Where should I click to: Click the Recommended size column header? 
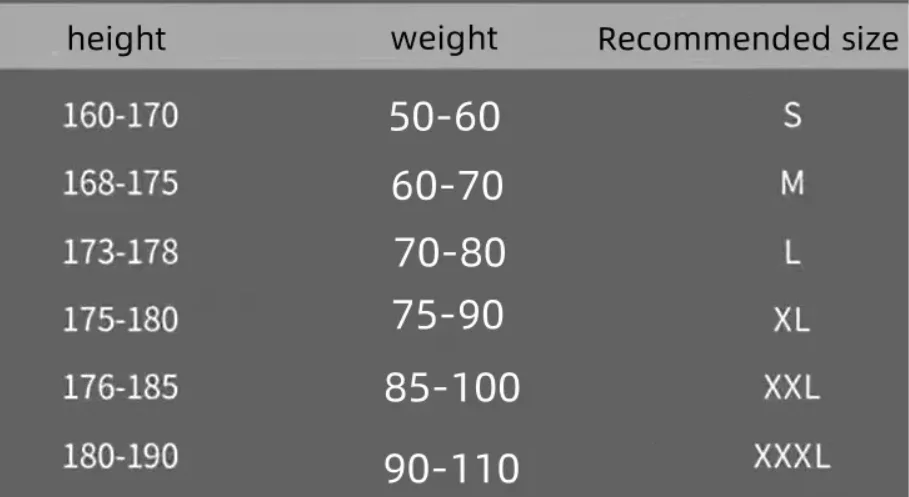click(748, 39)
